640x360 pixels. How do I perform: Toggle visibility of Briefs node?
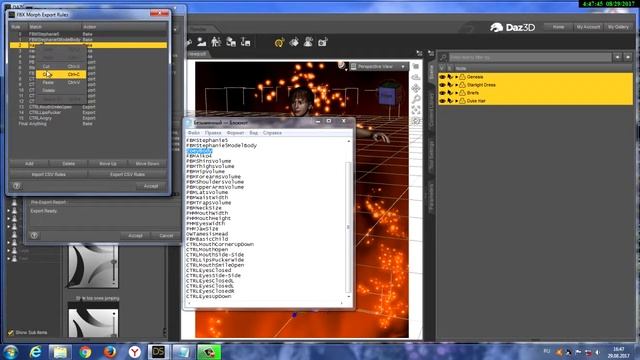442,93
